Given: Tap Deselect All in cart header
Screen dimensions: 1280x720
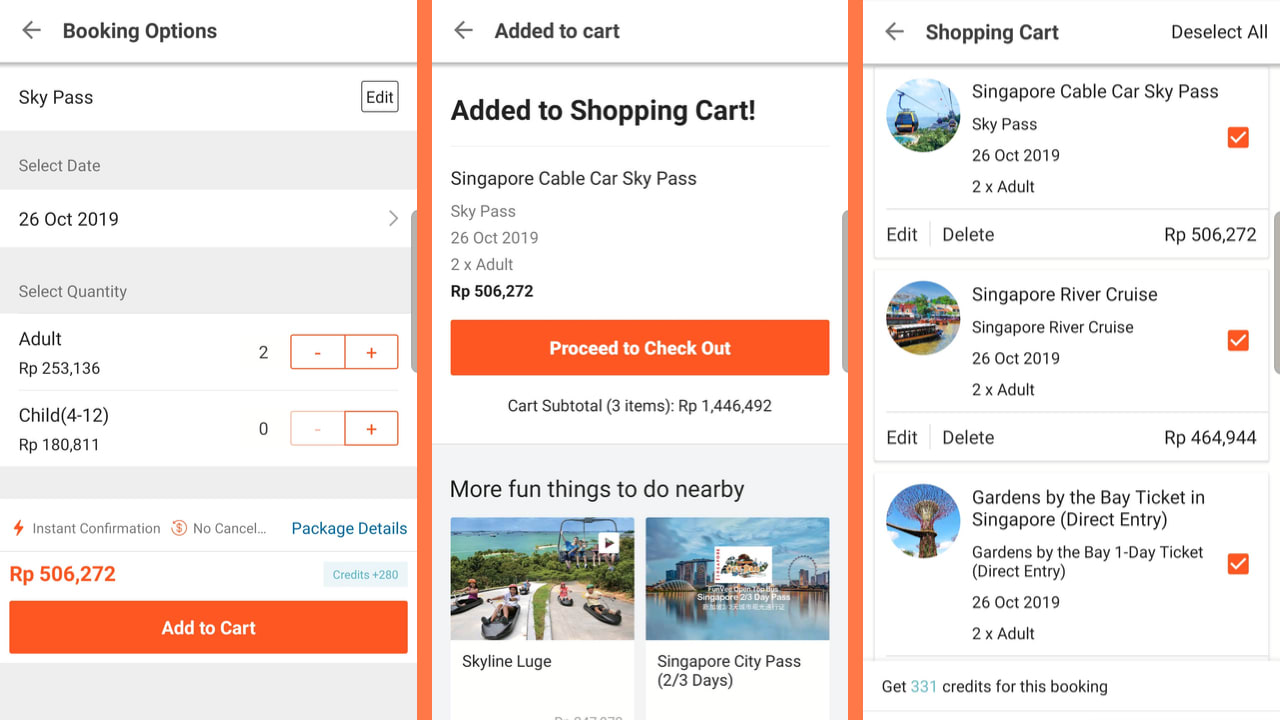Looking at the screenshot, I should tap(1218, 32).
